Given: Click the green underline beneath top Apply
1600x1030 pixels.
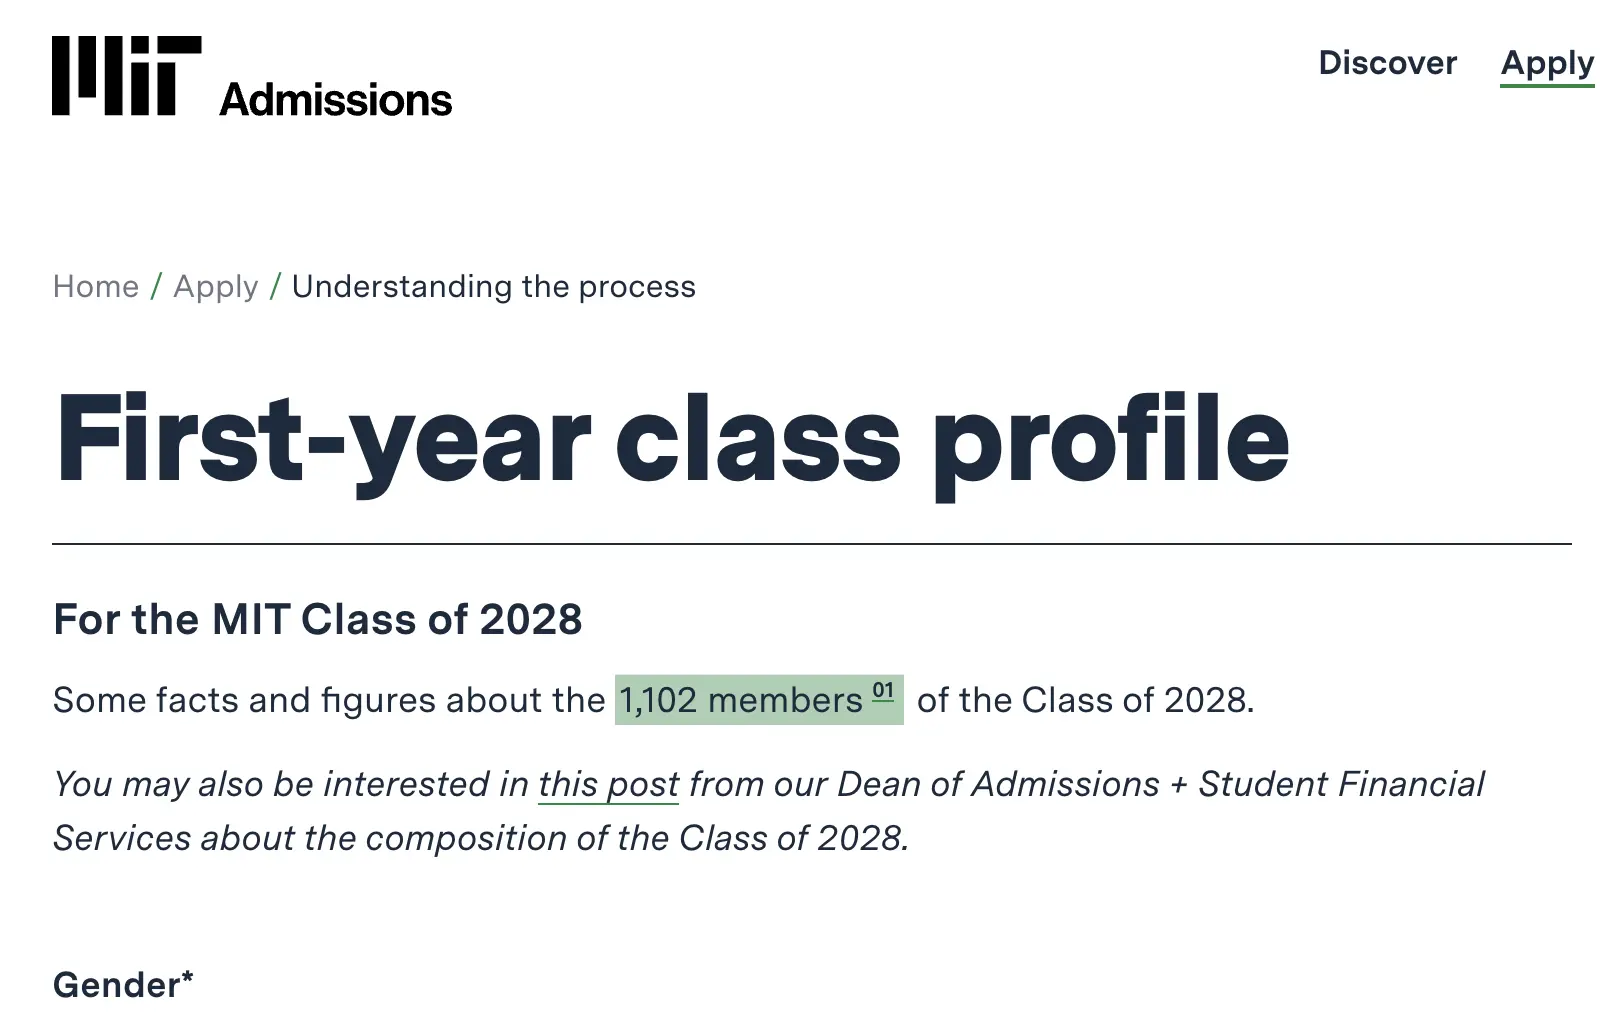Looking at the screenshot, I should [x=1546, y=86].
